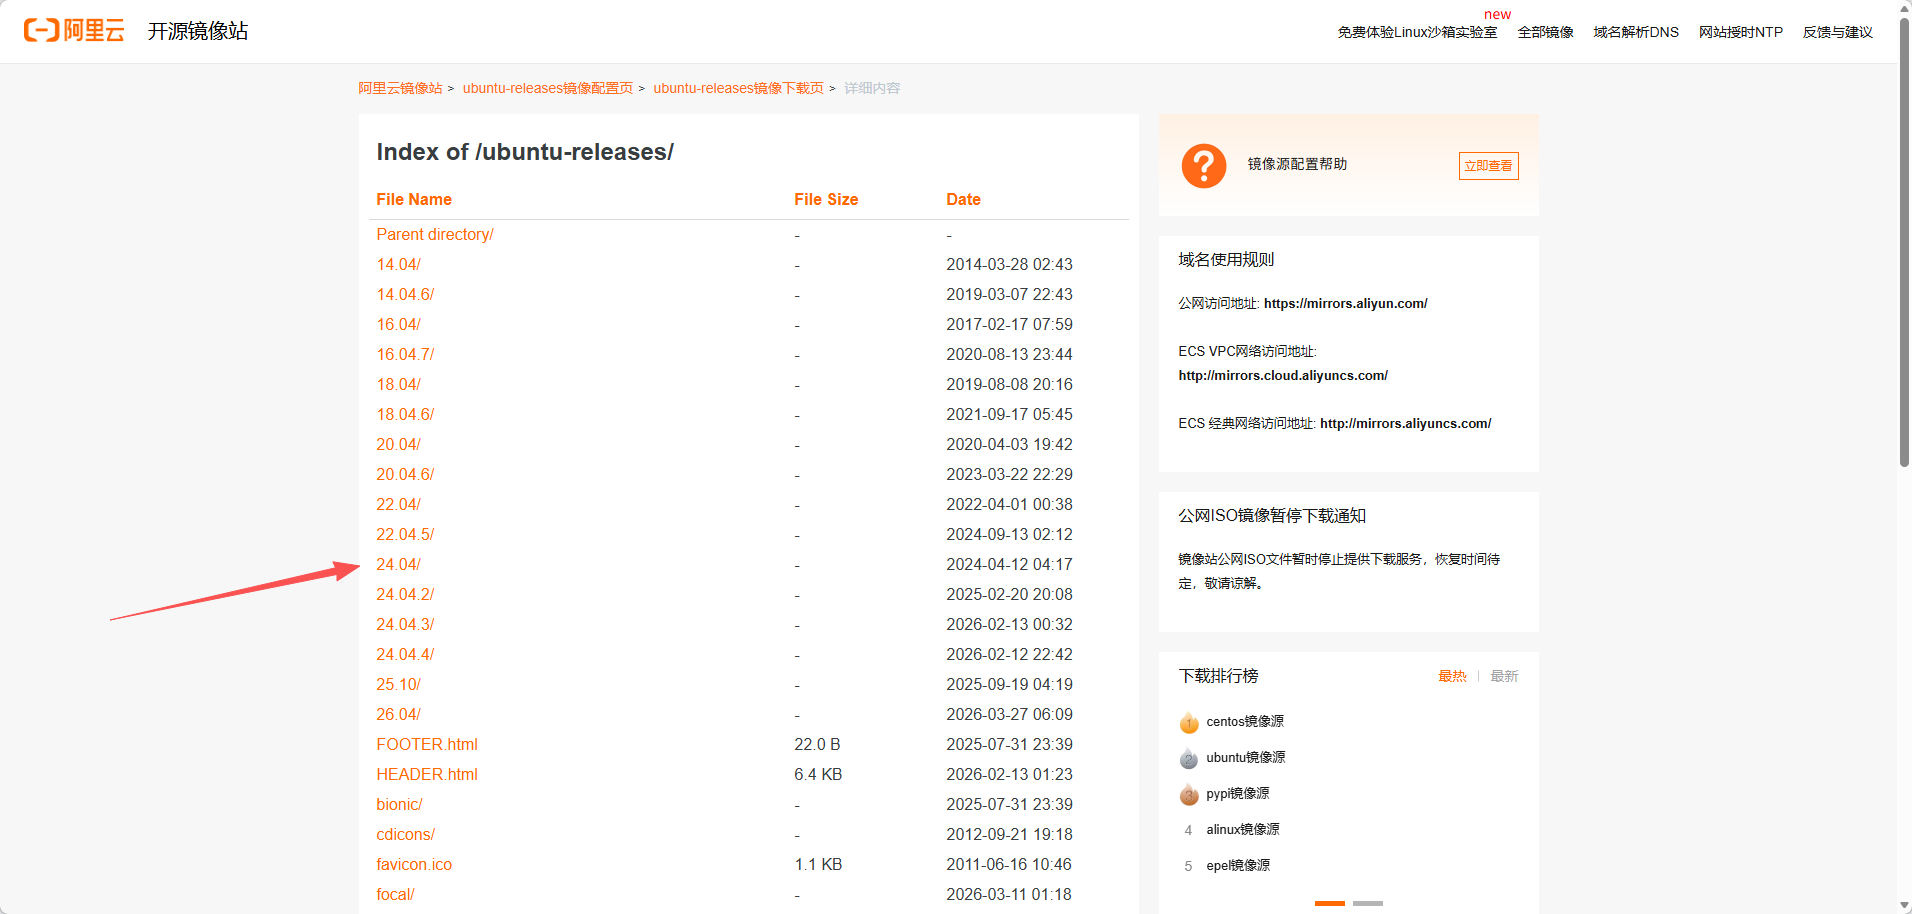Go to ubuntu-releases镜像下载页 breadcrumb
Viewport: 1912px width, 914px height.
click(x=738, y=88)
